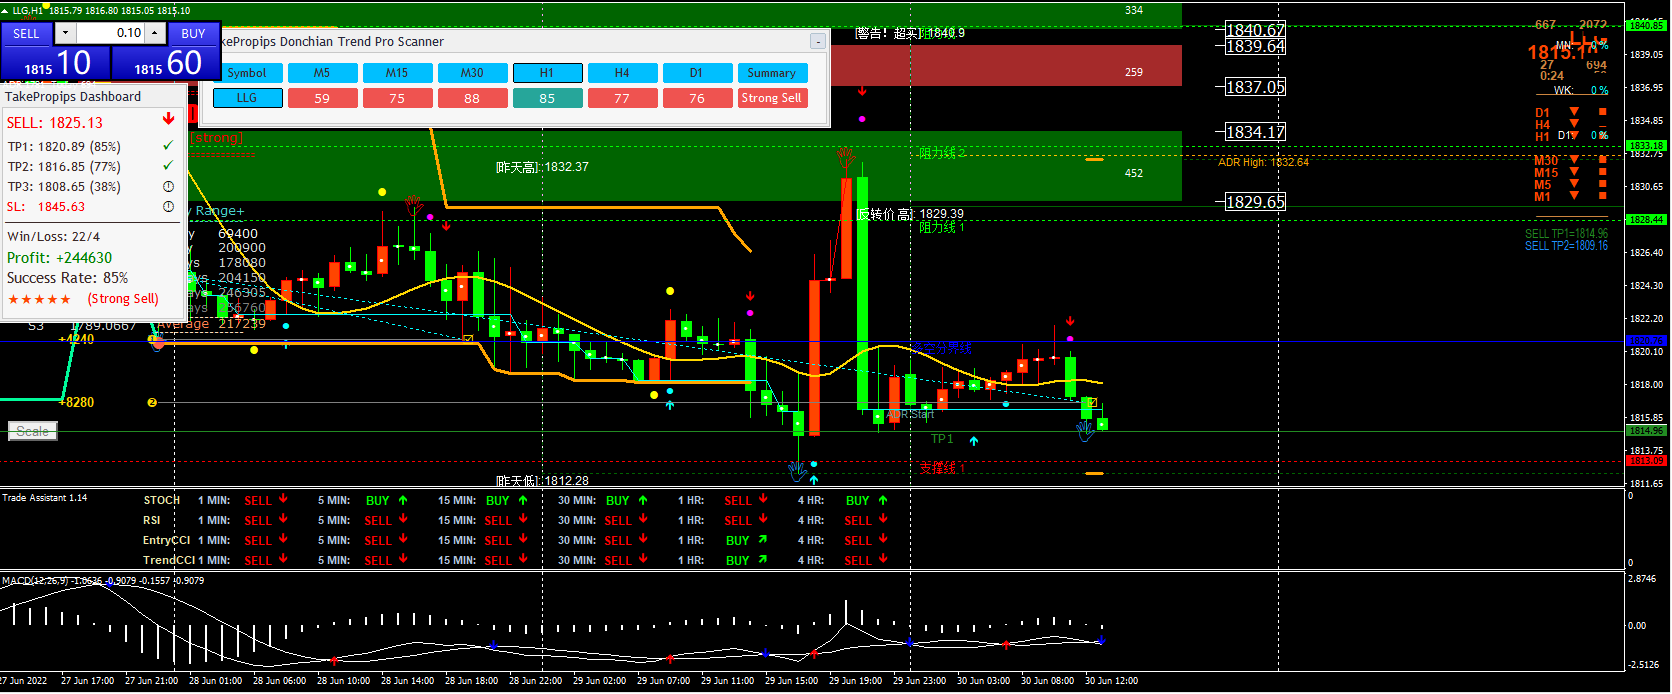Click the clock icon on the SL row
This screenshot has height=694, width=1672.
point(168,206)
